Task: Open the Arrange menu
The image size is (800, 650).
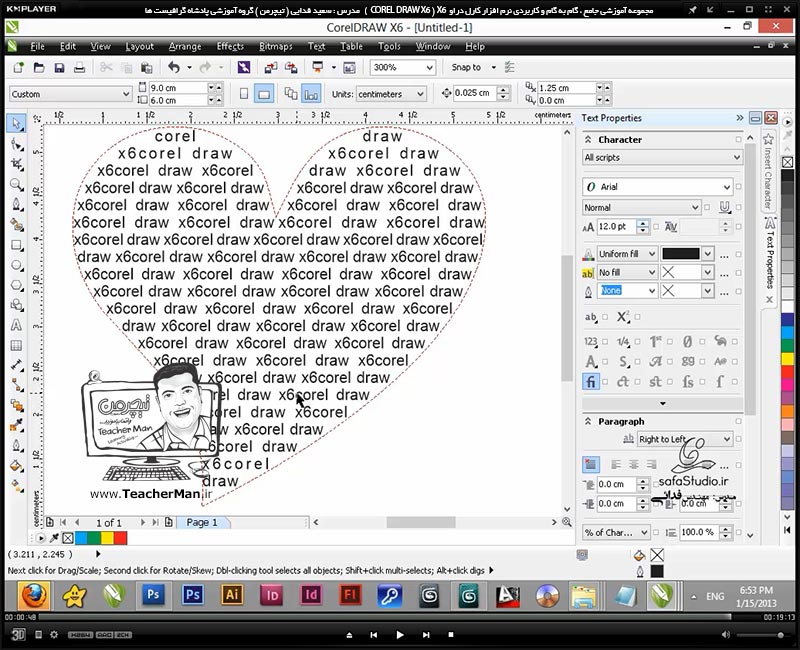Action: click(185, 46)
